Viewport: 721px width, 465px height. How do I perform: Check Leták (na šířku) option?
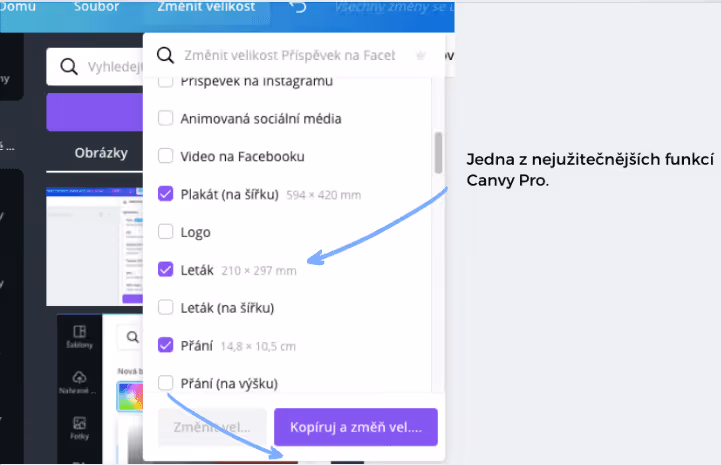click(x=166, y=307)
